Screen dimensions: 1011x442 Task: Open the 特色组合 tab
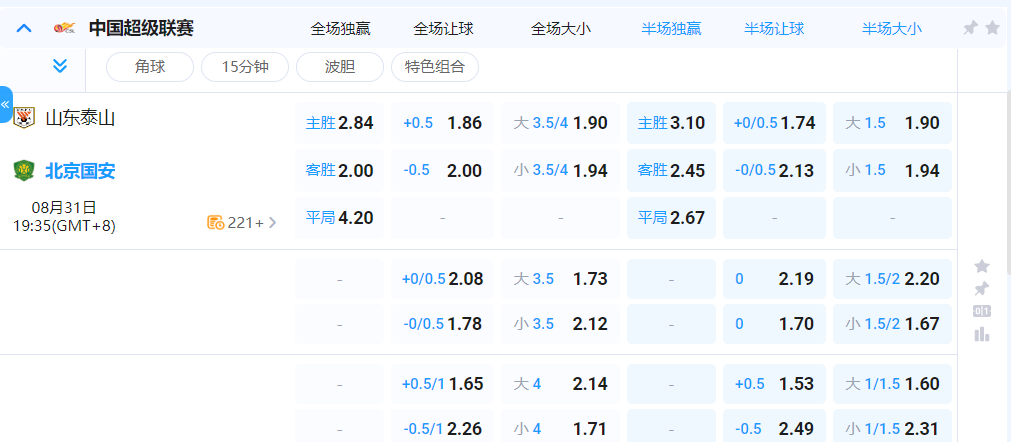click(x=434, y=67)
